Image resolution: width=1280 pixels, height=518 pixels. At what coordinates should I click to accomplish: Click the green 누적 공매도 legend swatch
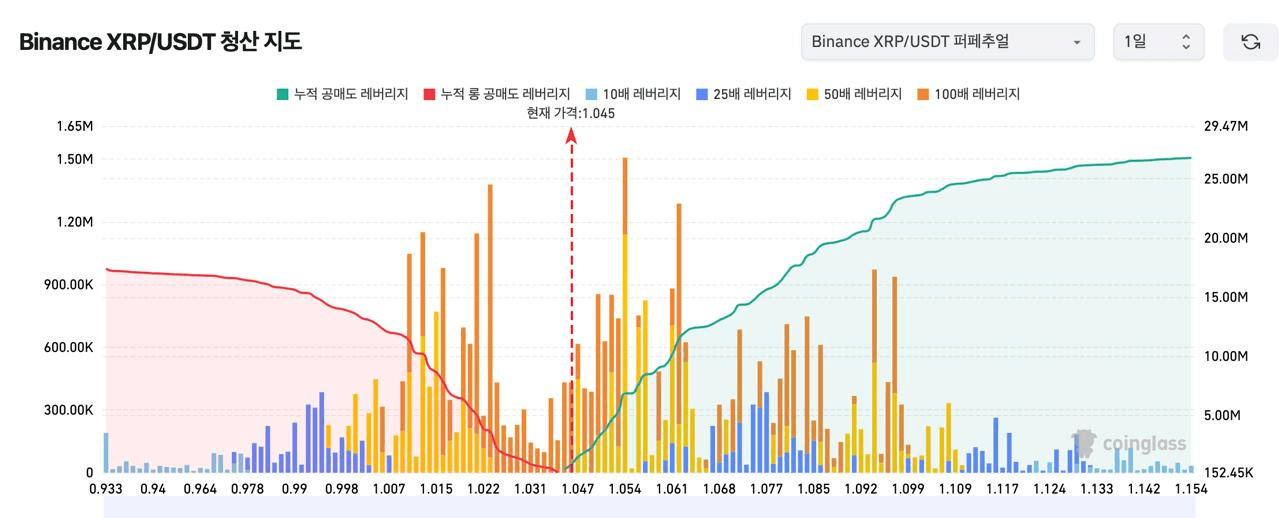coord(283,94)
